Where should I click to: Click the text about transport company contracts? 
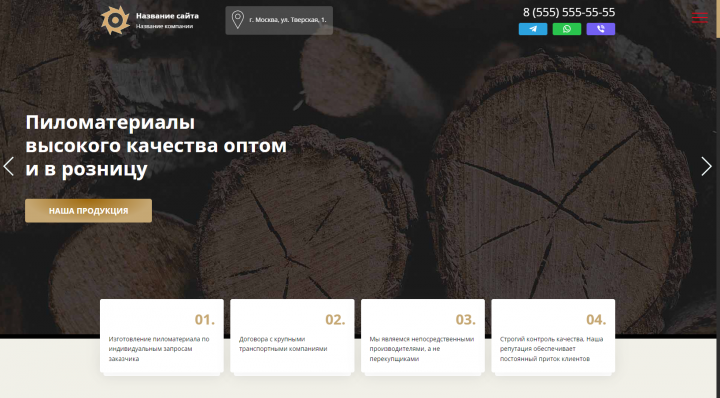coord(283,344)
